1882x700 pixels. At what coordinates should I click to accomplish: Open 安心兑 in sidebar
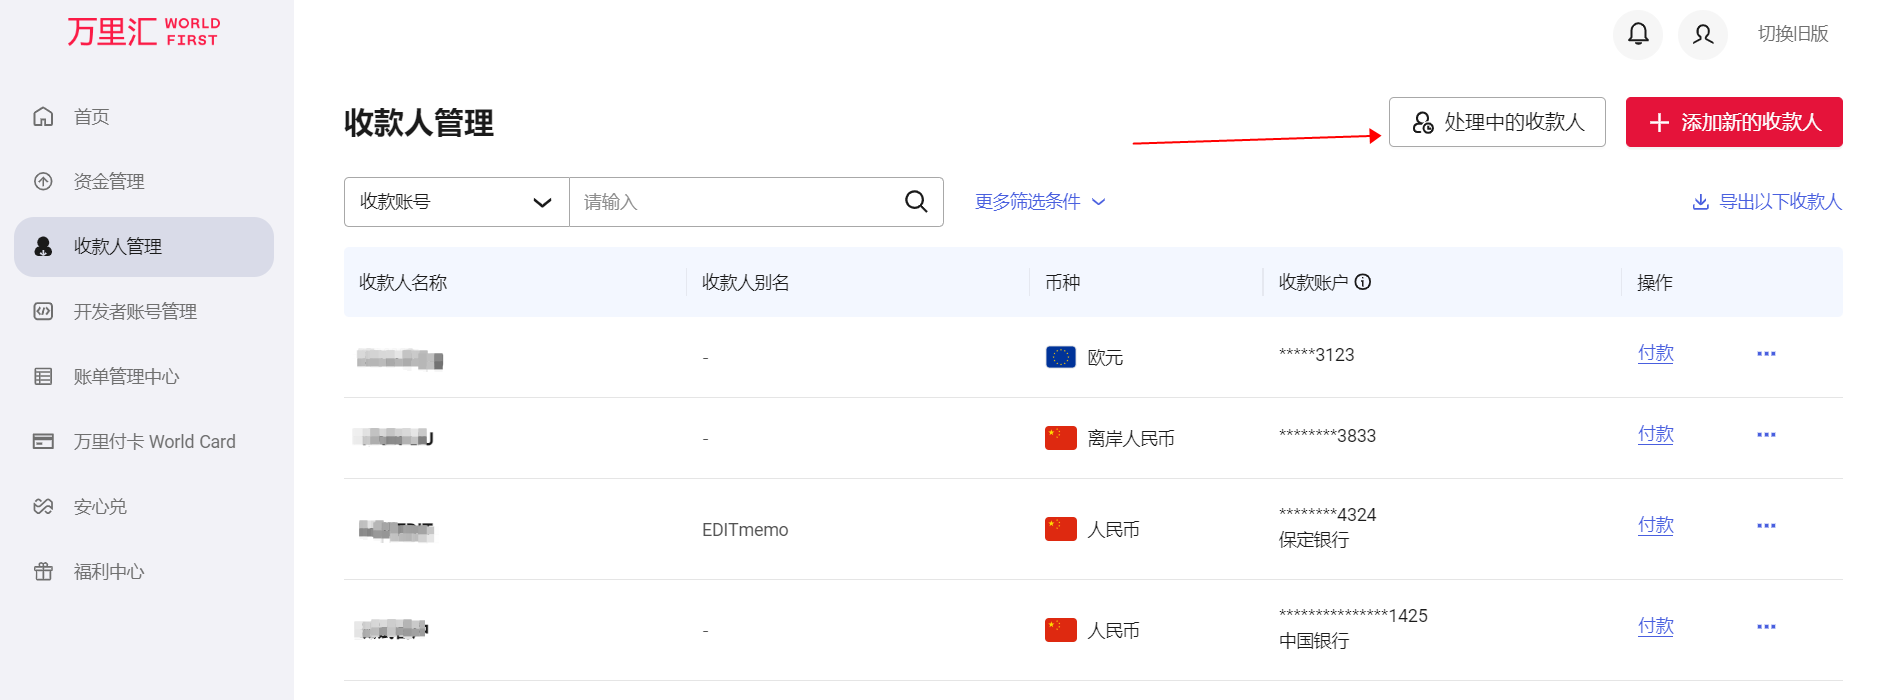click(x=100, y=507)
